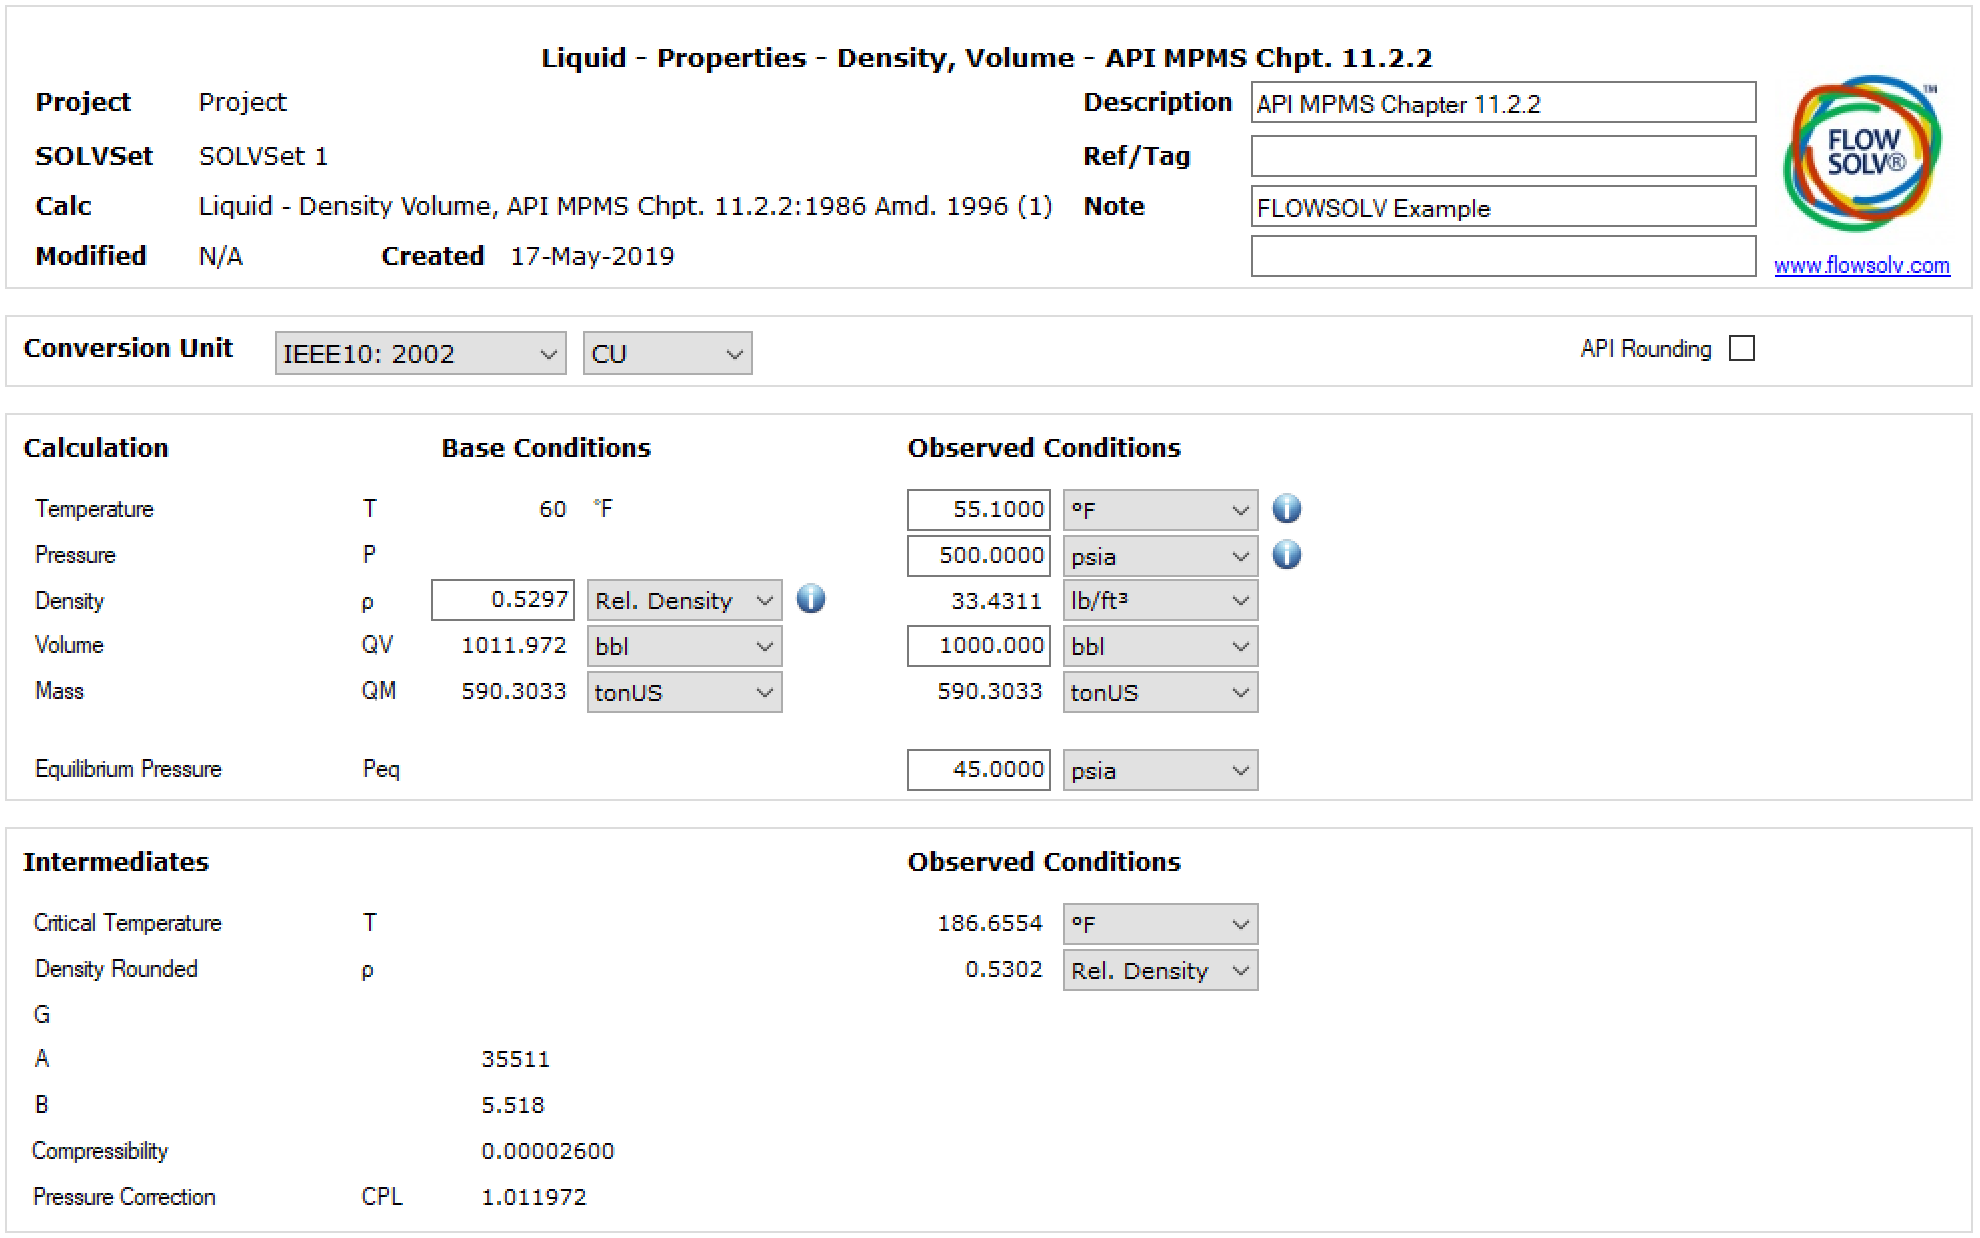Viewport: 1980px width, 1238px height.
Task: Edit the base density value 0.5297
Action: tap(501, 600)
